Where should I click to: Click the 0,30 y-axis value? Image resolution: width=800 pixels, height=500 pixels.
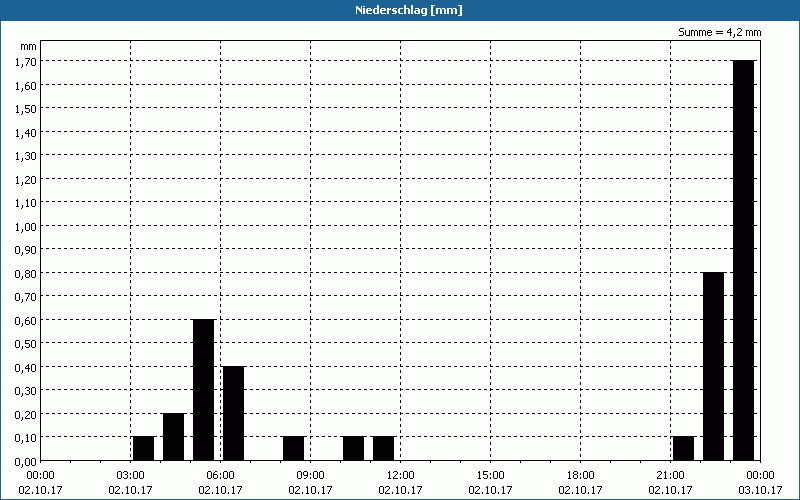(26, 391)
